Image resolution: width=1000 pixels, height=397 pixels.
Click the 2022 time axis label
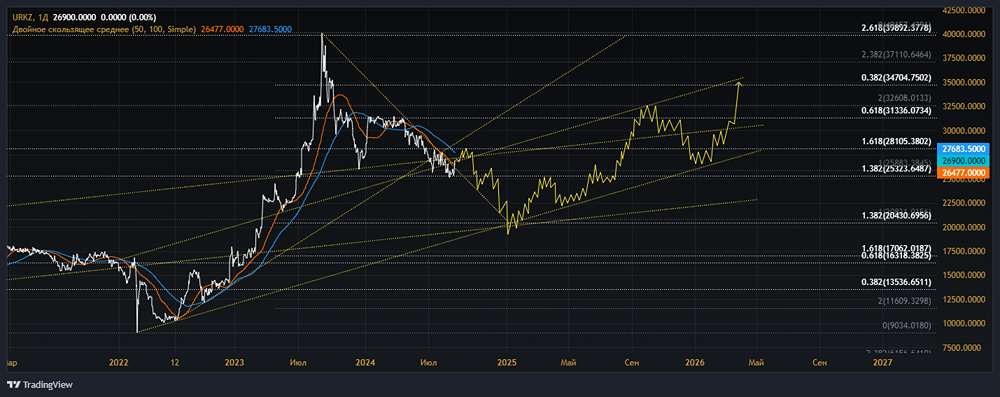[119, 363]
